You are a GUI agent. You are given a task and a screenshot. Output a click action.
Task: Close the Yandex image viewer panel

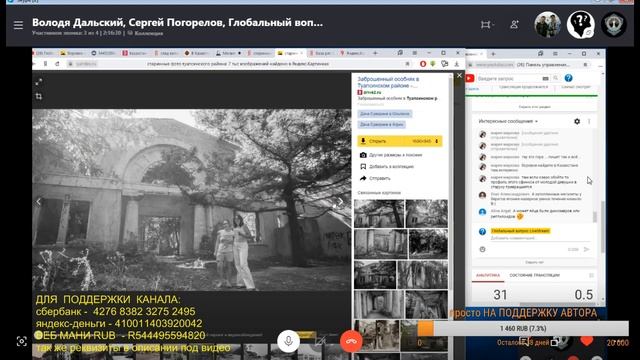459,76
